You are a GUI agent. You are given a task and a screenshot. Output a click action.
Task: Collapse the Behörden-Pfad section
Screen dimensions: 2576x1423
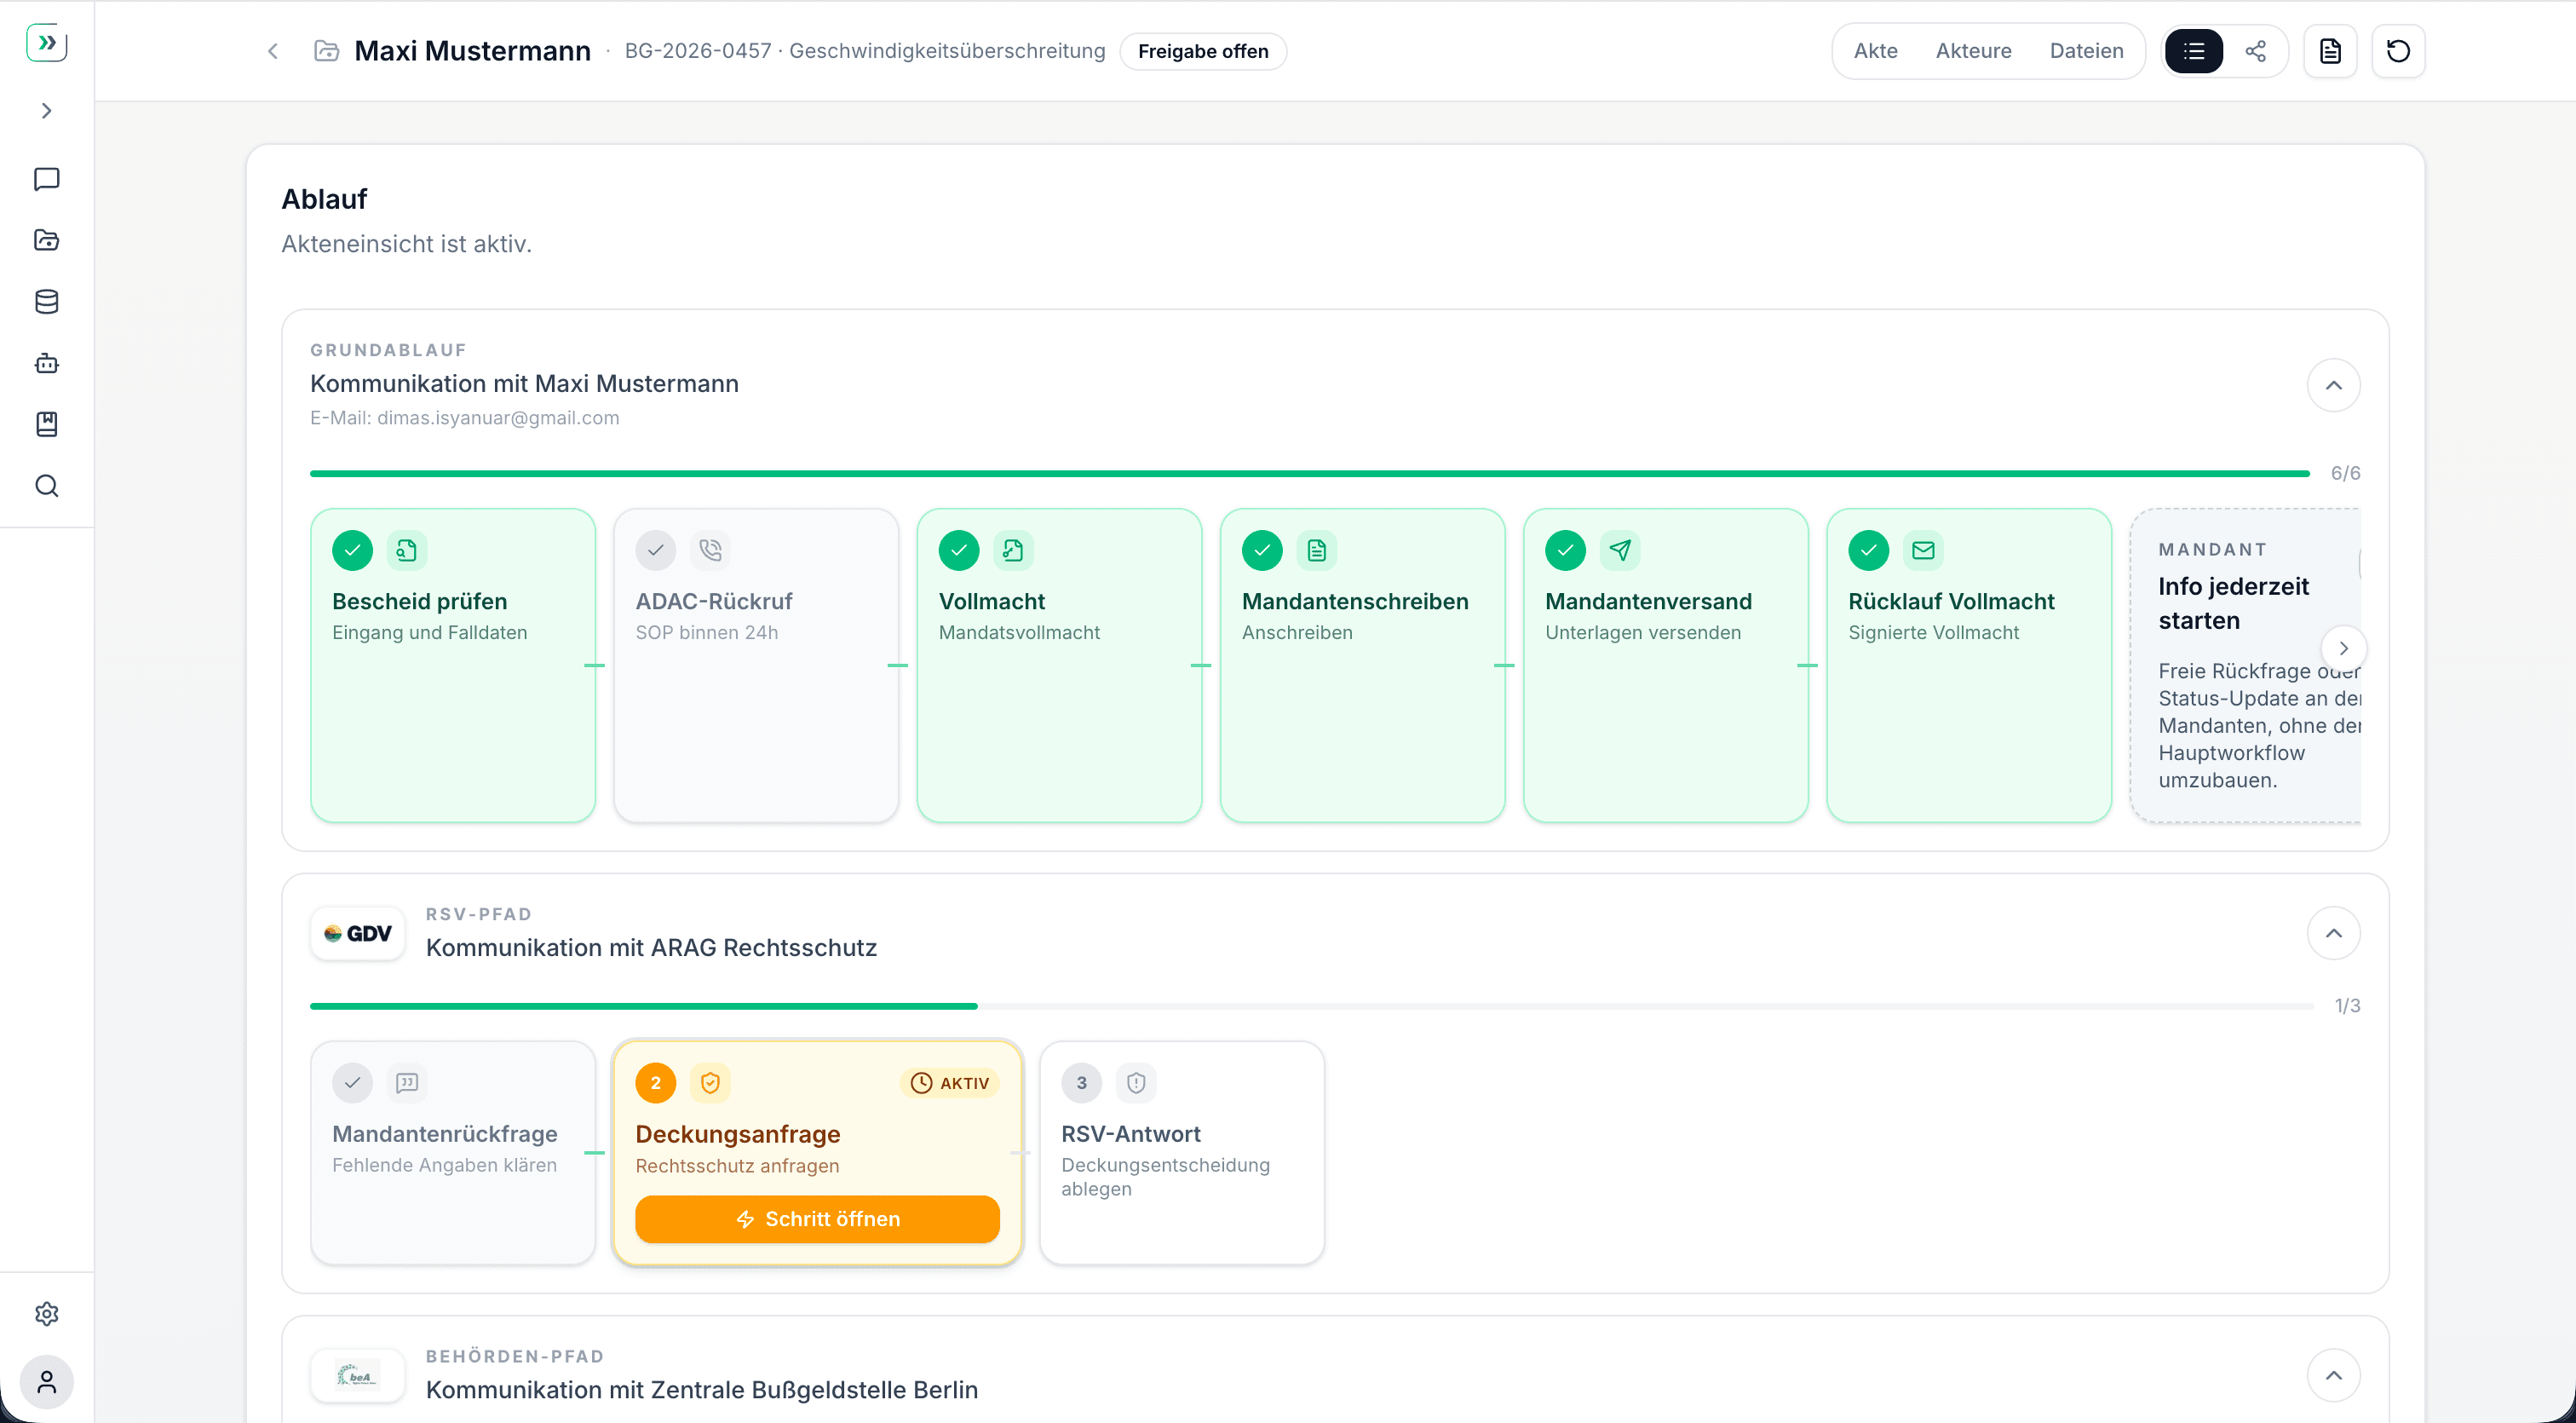tap(2333, 1375)
